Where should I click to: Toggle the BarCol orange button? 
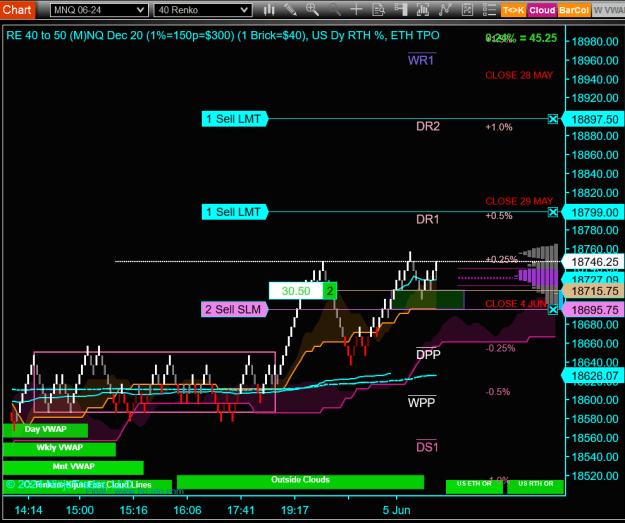(x=574, y=10)
